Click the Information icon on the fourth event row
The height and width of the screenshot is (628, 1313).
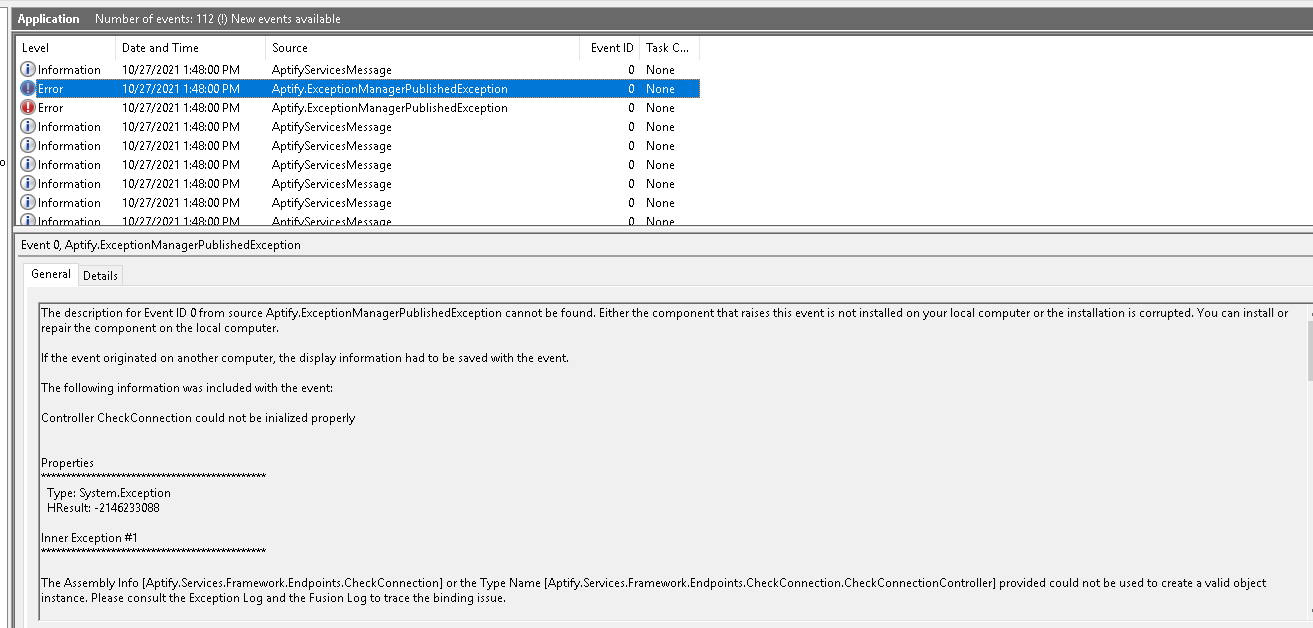click(x=27, y=126)
